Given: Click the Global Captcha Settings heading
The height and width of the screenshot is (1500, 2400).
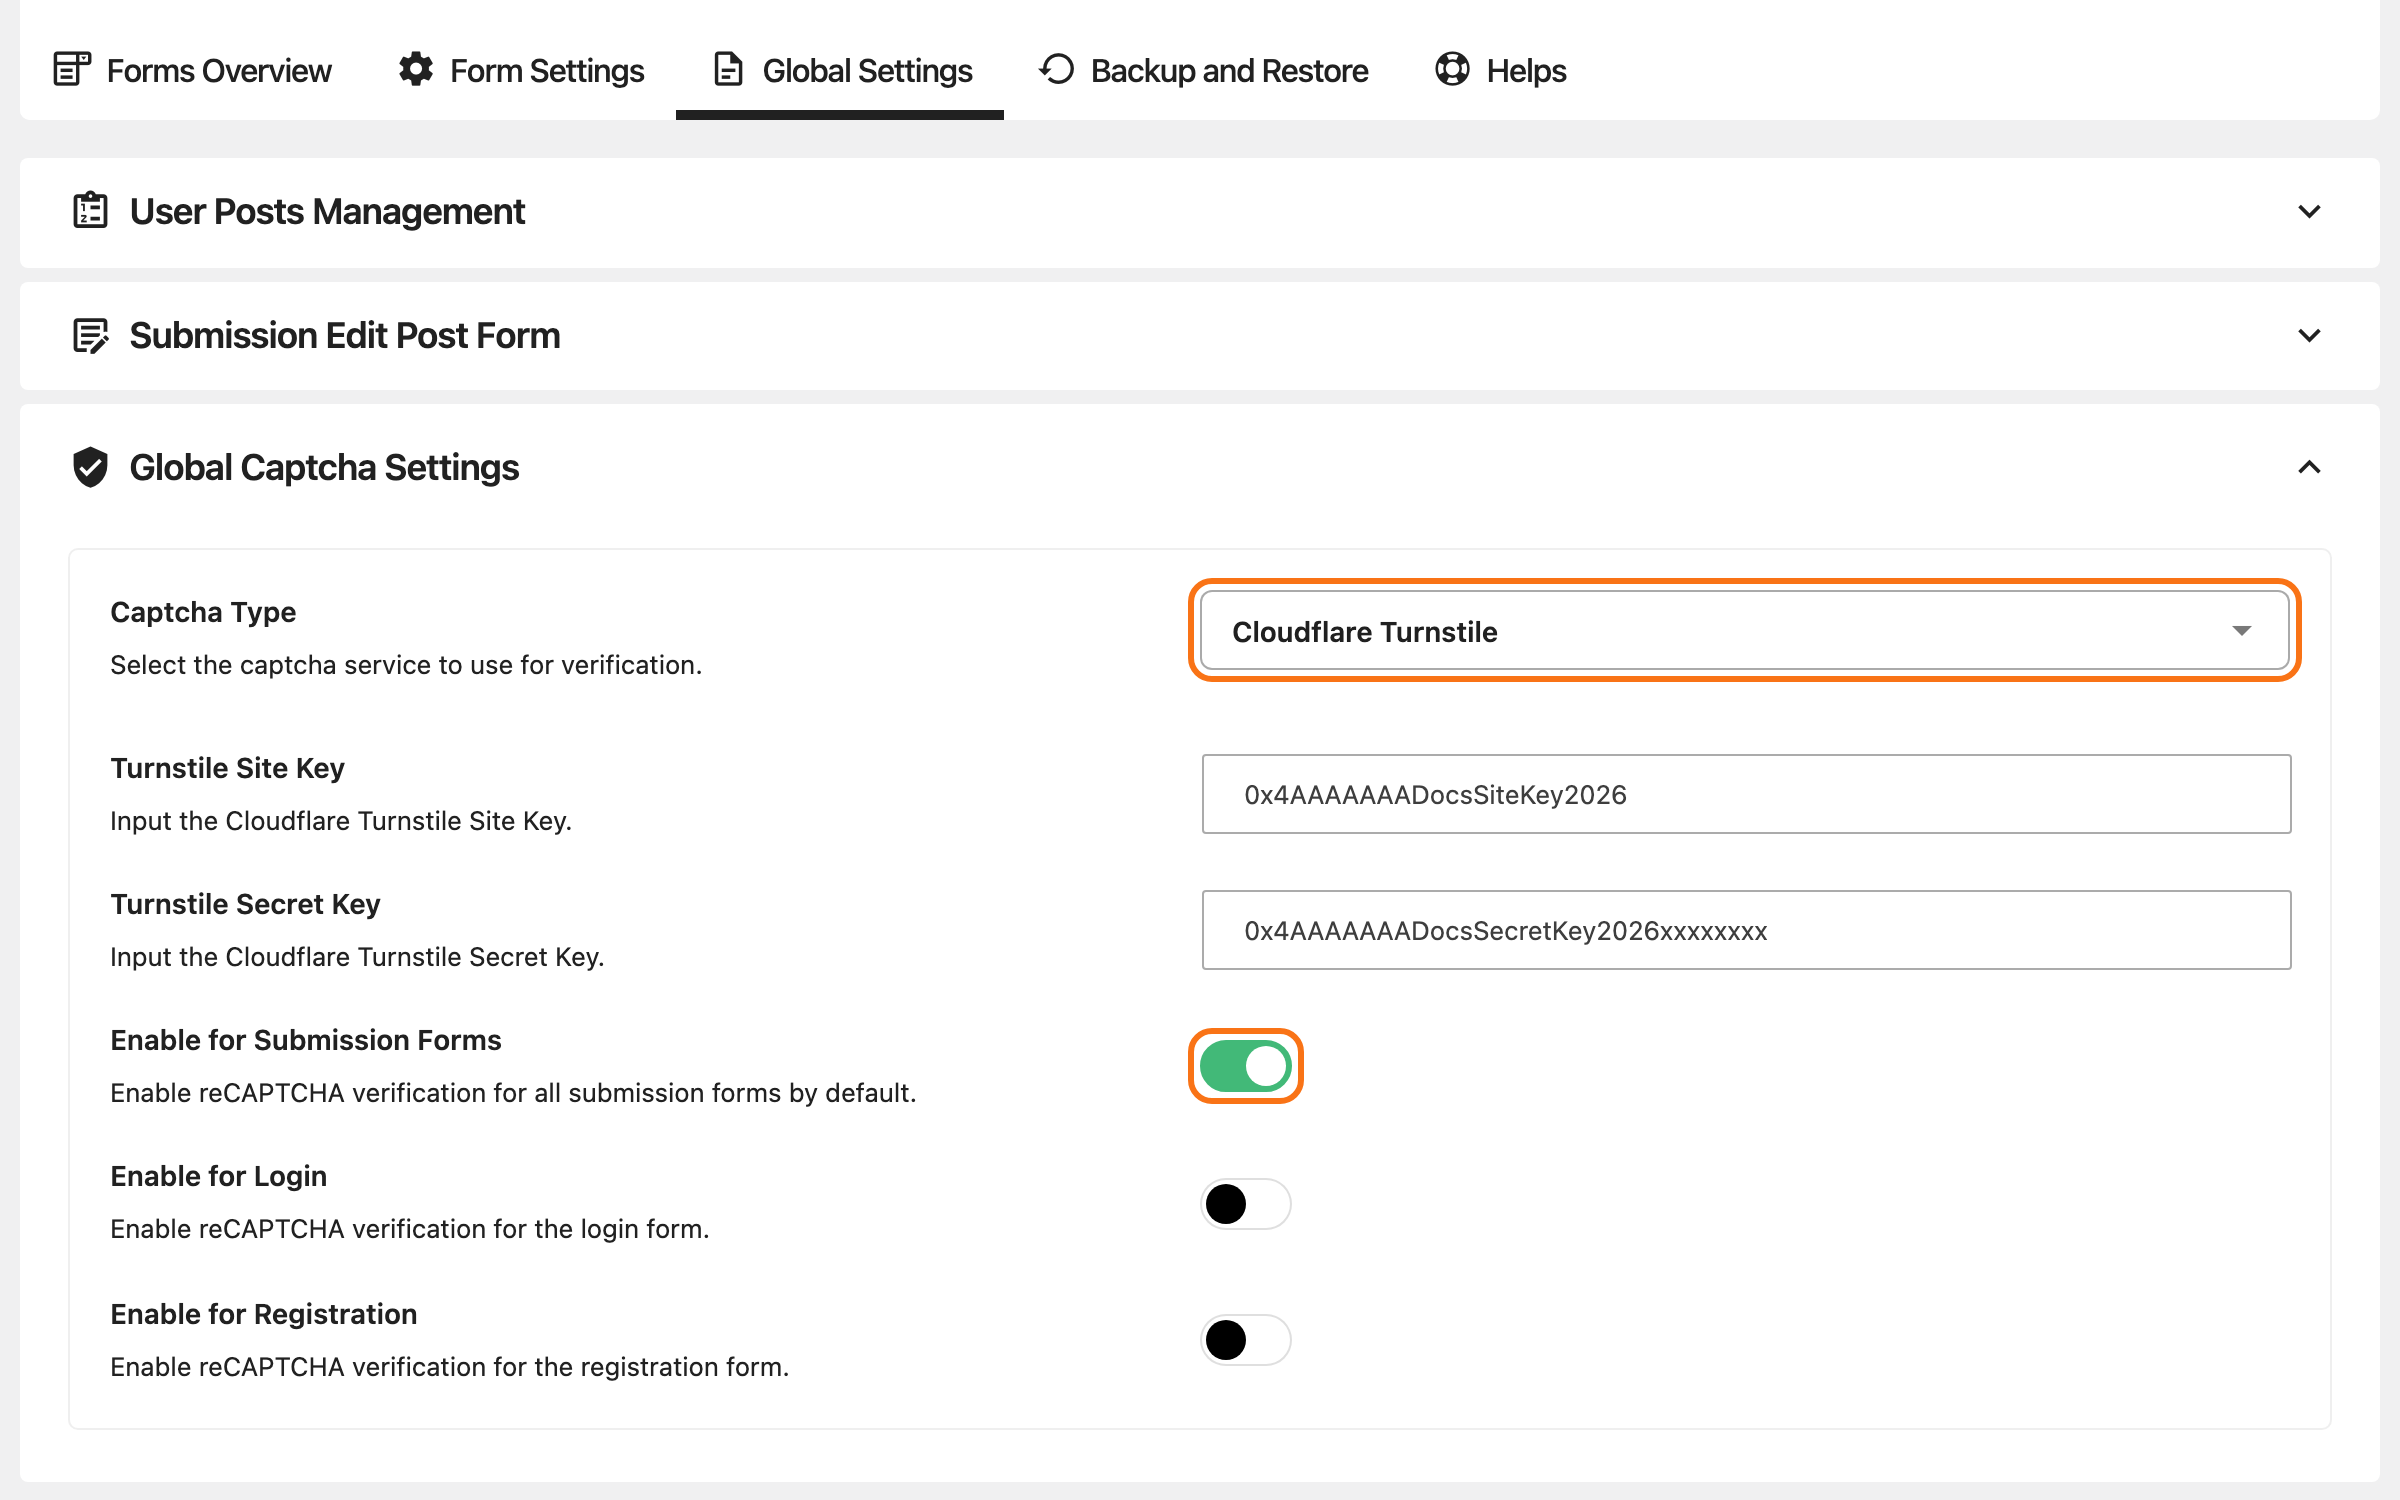Looking at the screenshot, I should pyautogui.click(x=324, y=468).
